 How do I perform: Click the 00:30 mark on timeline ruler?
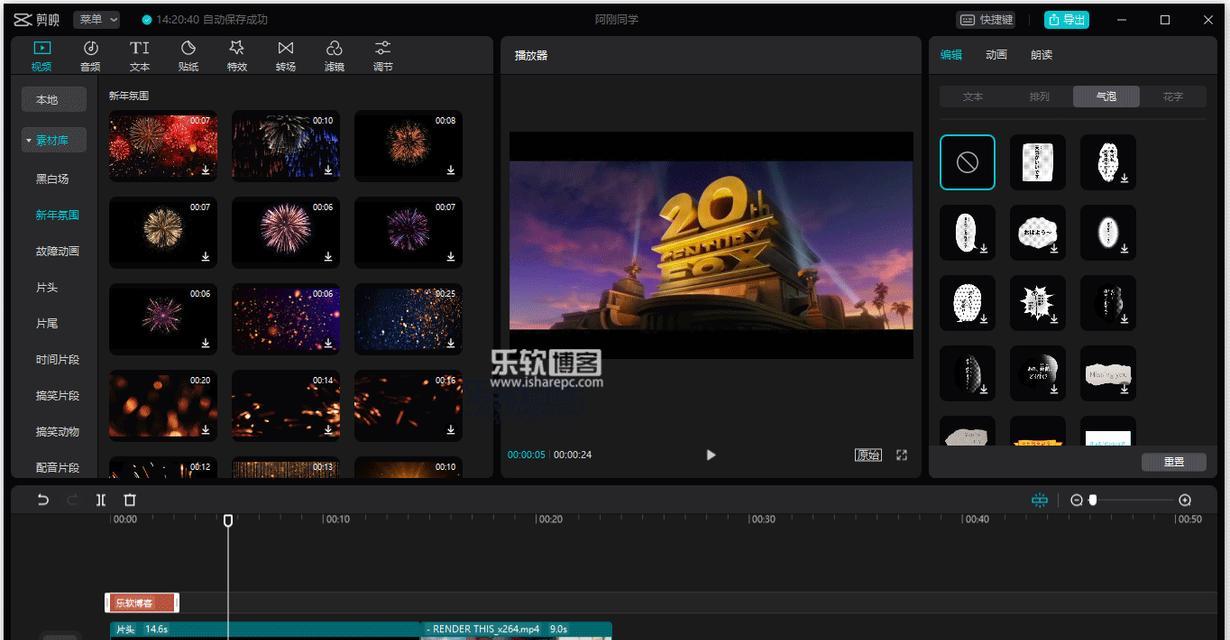tap(762, 519)
